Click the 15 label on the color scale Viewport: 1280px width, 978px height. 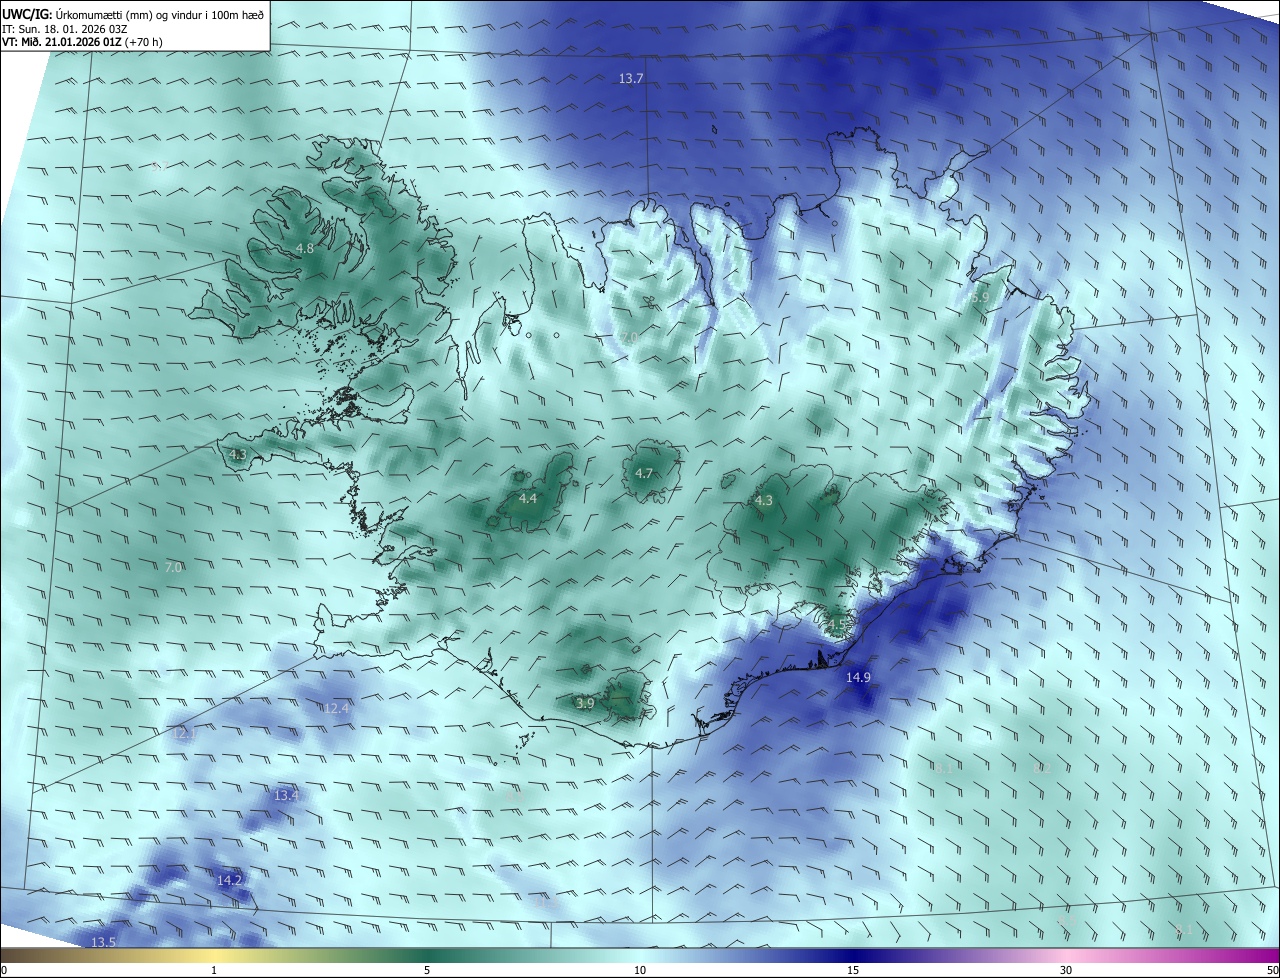853,970
